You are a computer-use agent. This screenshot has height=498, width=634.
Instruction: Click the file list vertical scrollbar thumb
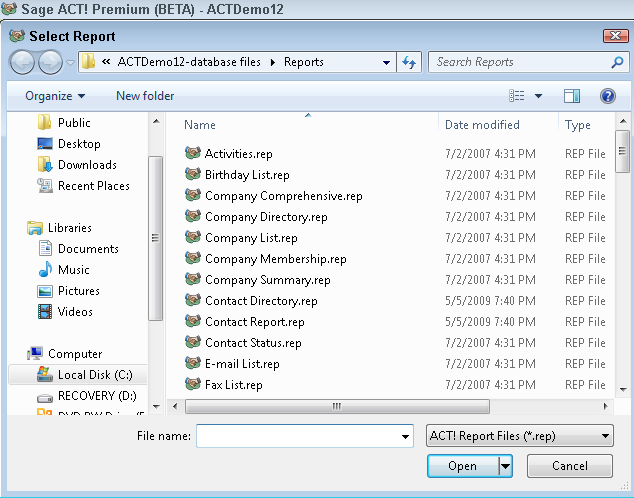point(623,152)
